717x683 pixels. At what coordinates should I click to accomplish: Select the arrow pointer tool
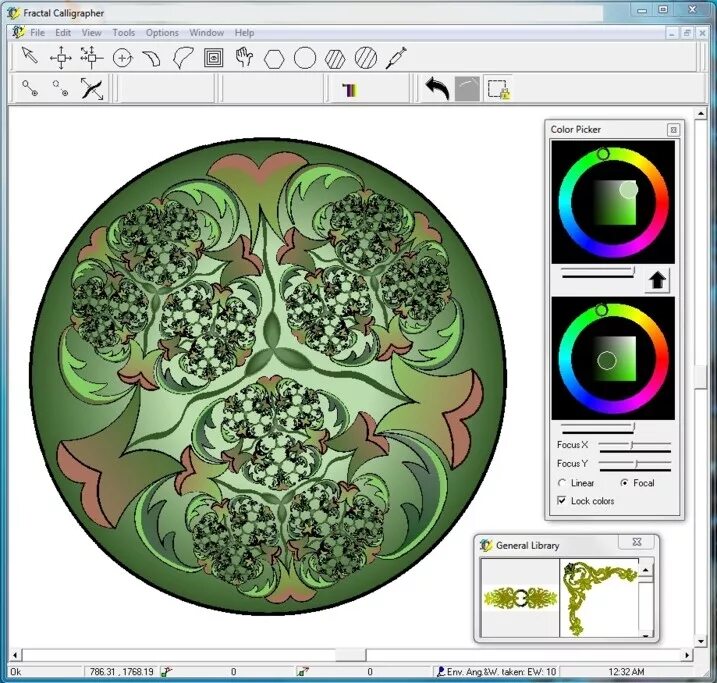tap(30, 56)
